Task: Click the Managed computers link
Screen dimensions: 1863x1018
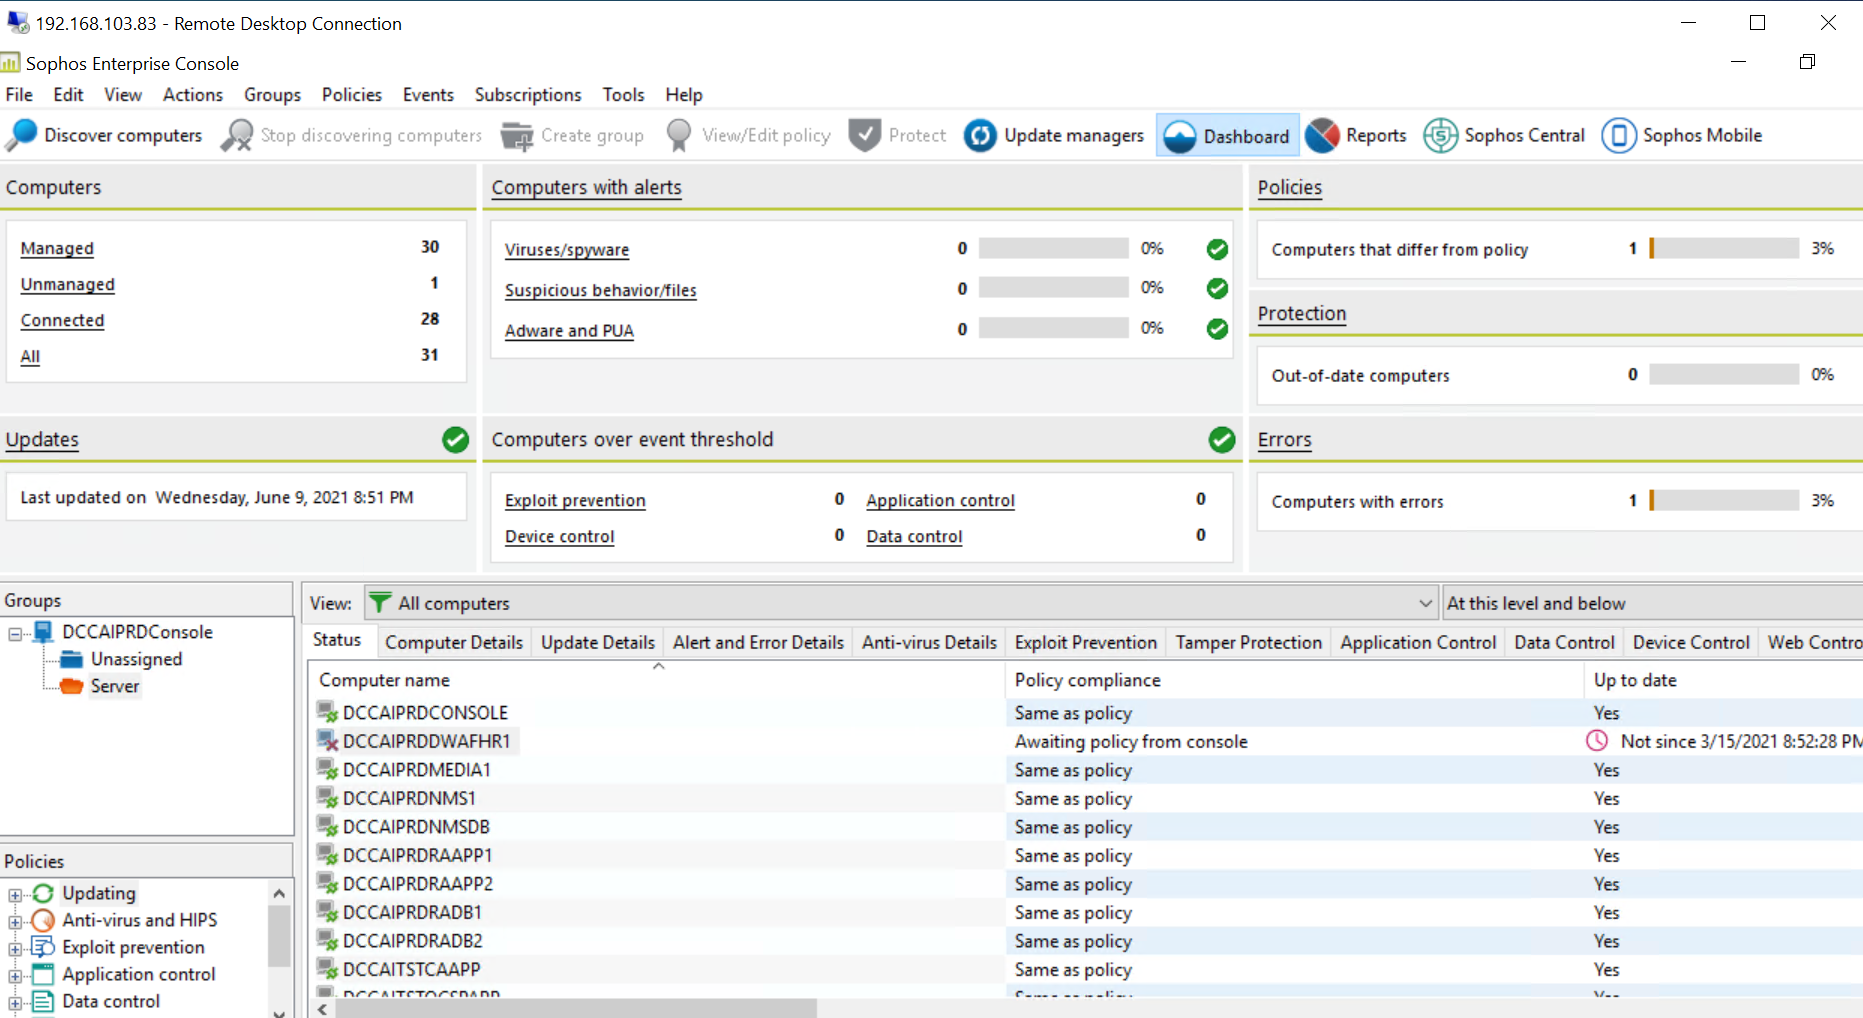Action: [x=57, y=248]
